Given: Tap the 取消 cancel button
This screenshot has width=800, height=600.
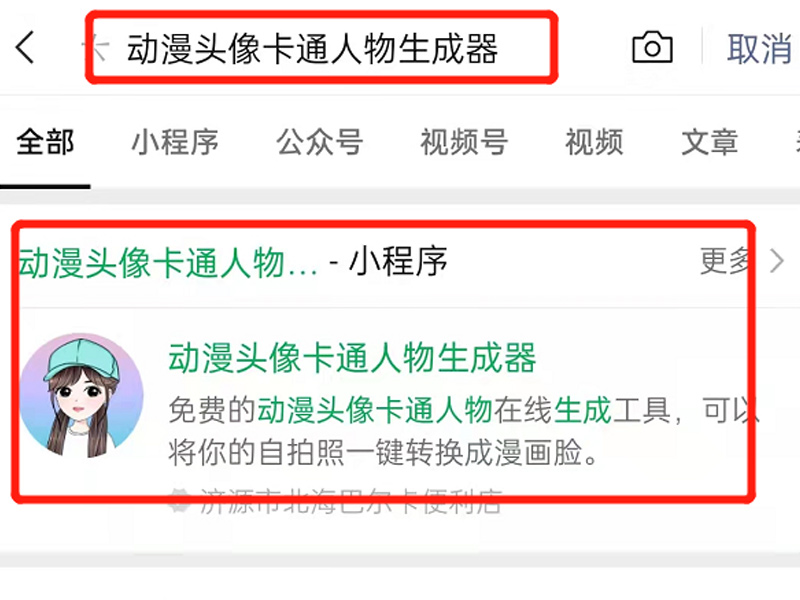Looking at the screenshot, I should 759,49.
